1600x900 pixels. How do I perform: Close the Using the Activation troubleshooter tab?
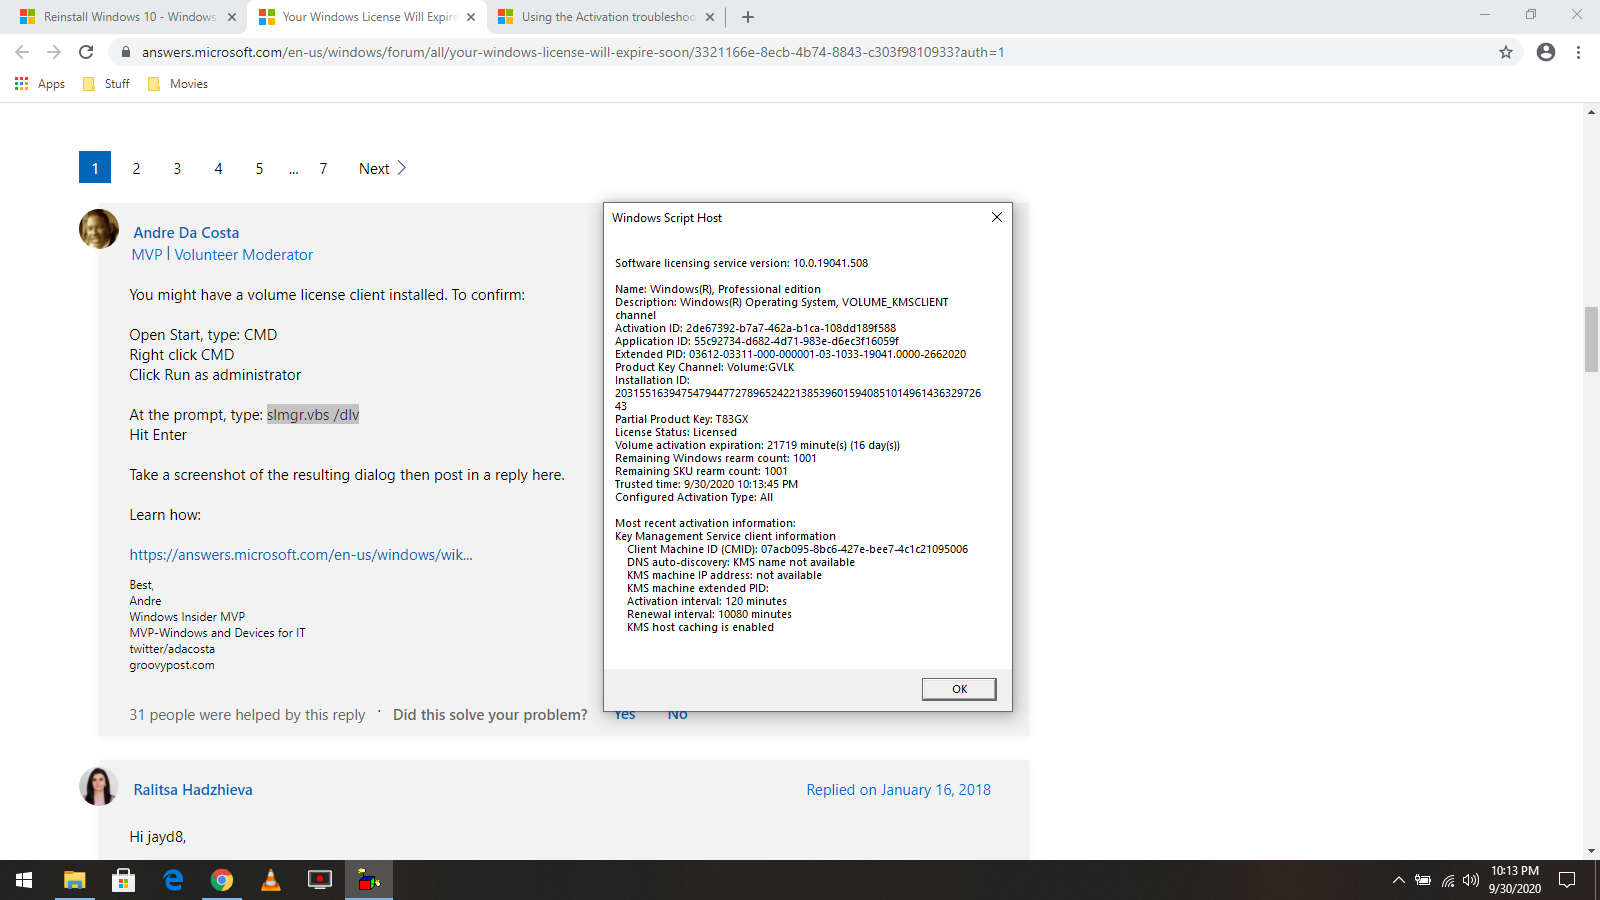[x=710, y=17]
